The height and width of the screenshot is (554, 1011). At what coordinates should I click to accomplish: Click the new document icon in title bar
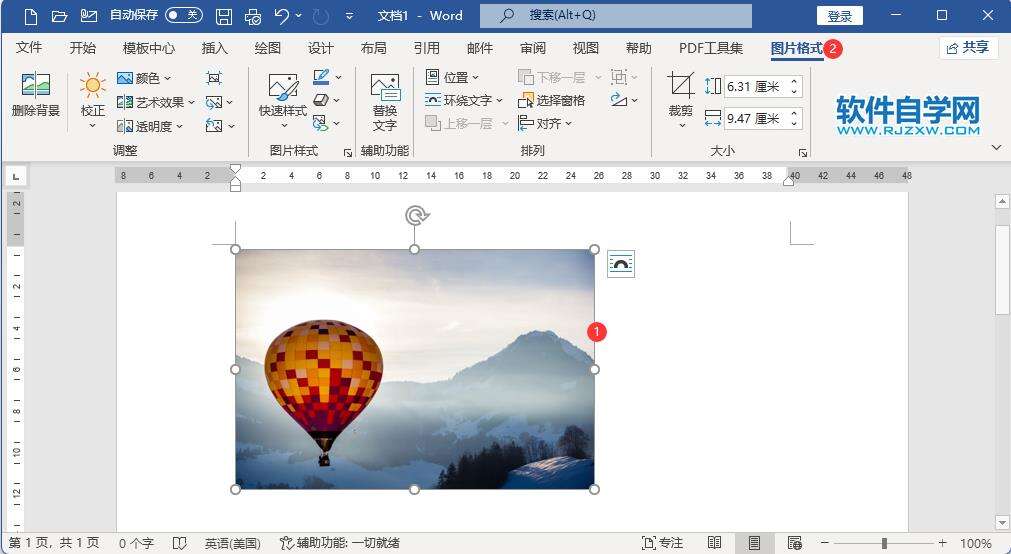tap(30, 16)
